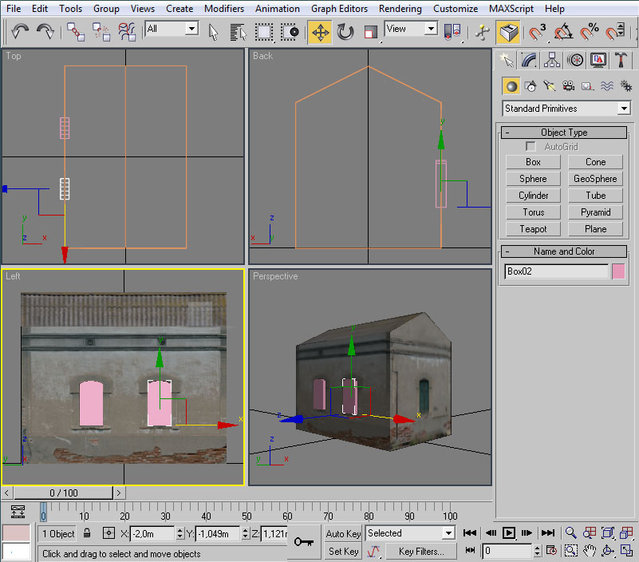The height and width of the screenshot is (562, 639).
Task: Click the Rotate tool icon
Action: 345,32
